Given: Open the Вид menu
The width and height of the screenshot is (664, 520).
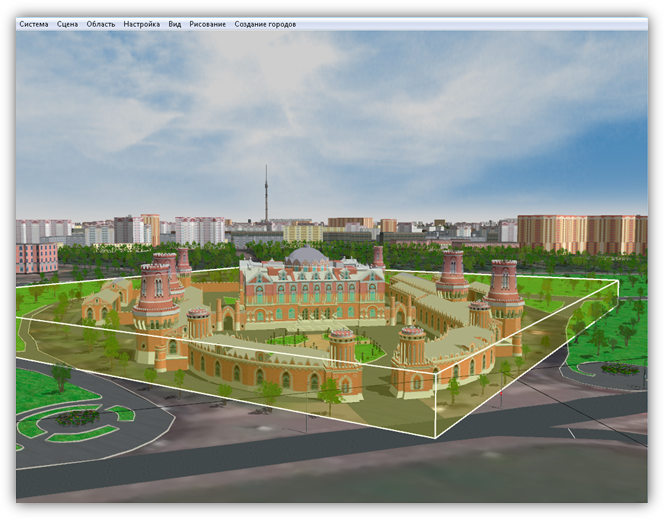Looking at the screenshot, I should coord(175,24).
